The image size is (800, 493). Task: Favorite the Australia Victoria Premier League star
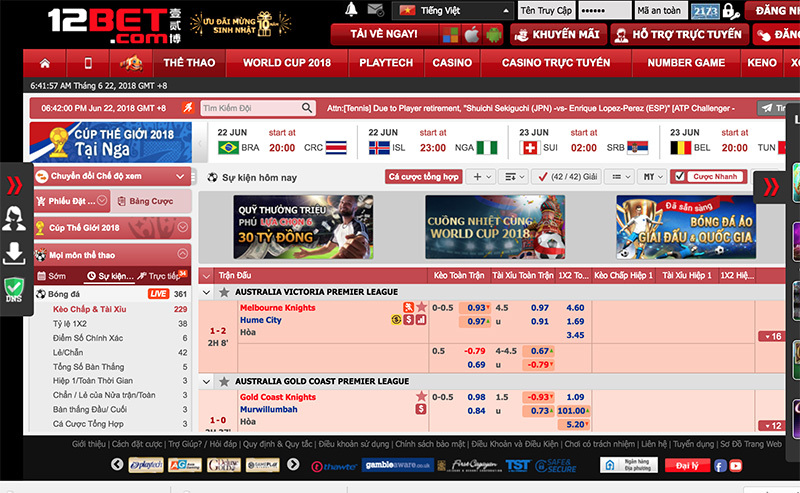click(224, 293)
